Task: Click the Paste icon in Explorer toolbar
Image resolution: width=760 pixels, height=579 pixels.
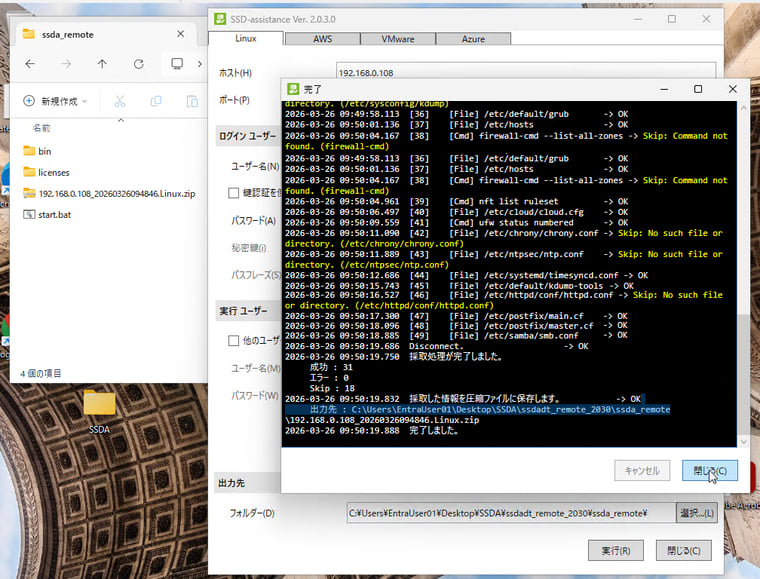Action: pyautogui.click(x=192, y=101)
